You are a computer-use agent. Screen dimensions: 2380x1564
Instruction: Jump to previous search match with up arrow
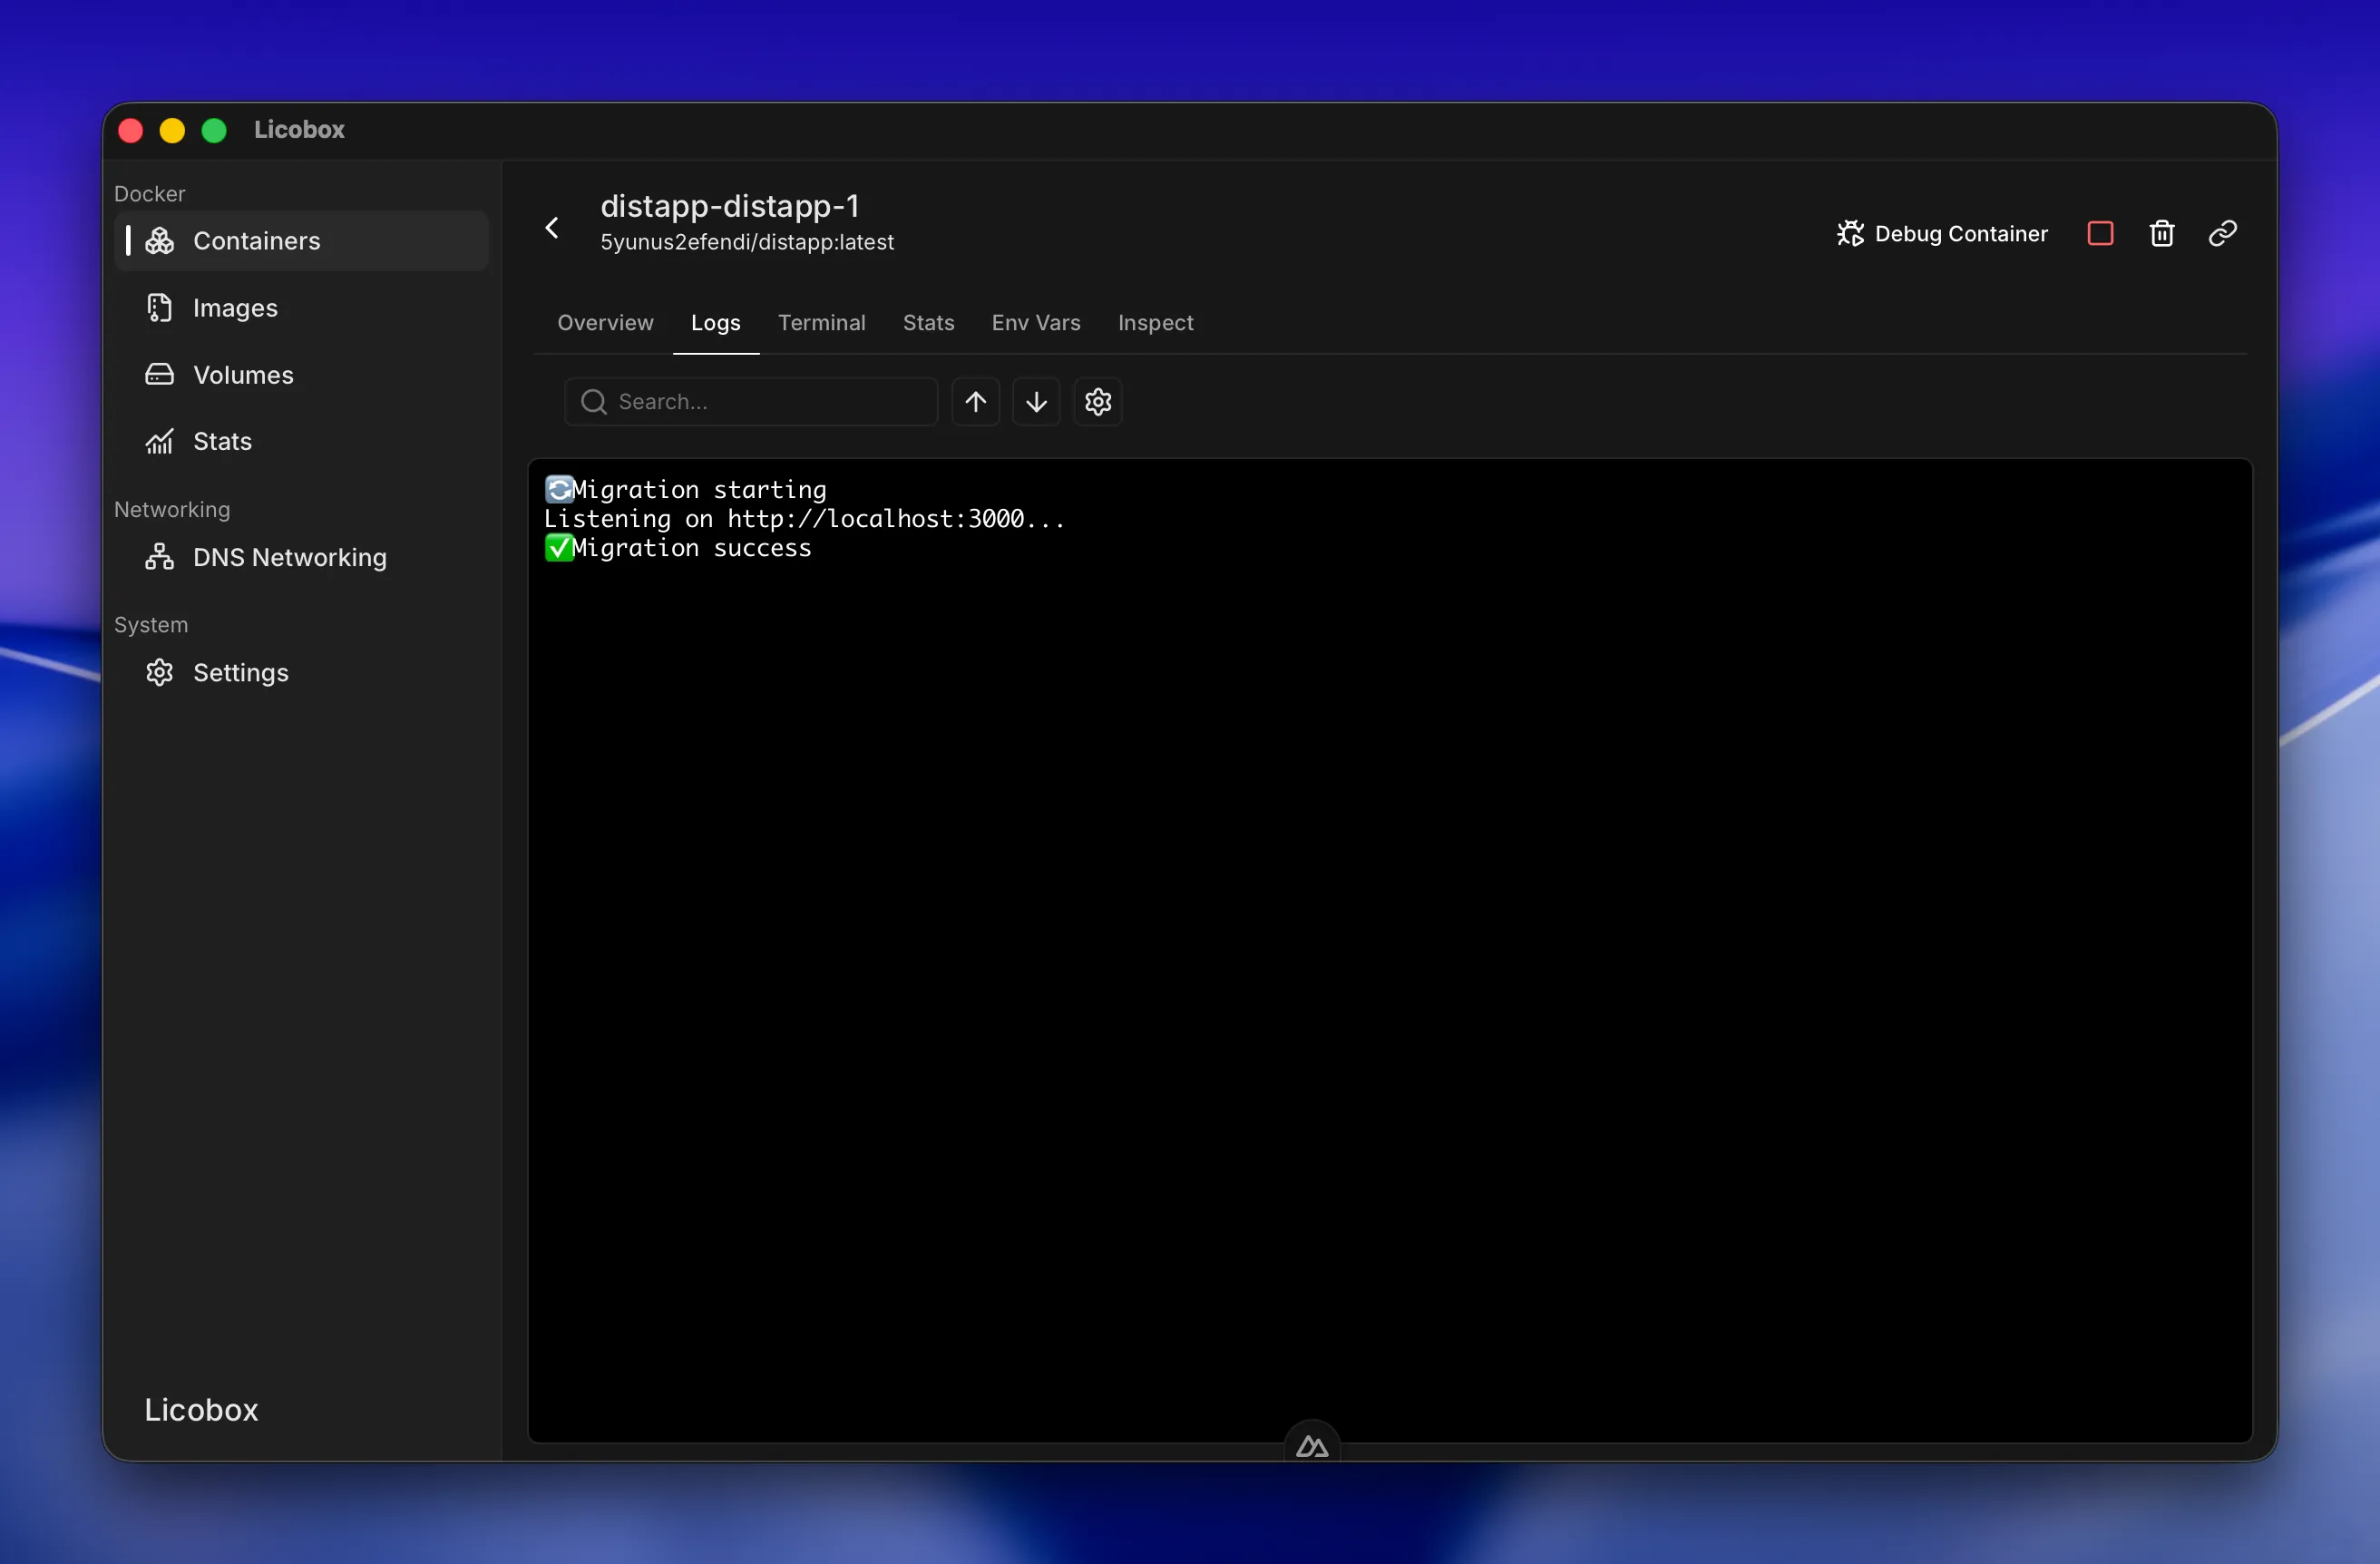975,402
